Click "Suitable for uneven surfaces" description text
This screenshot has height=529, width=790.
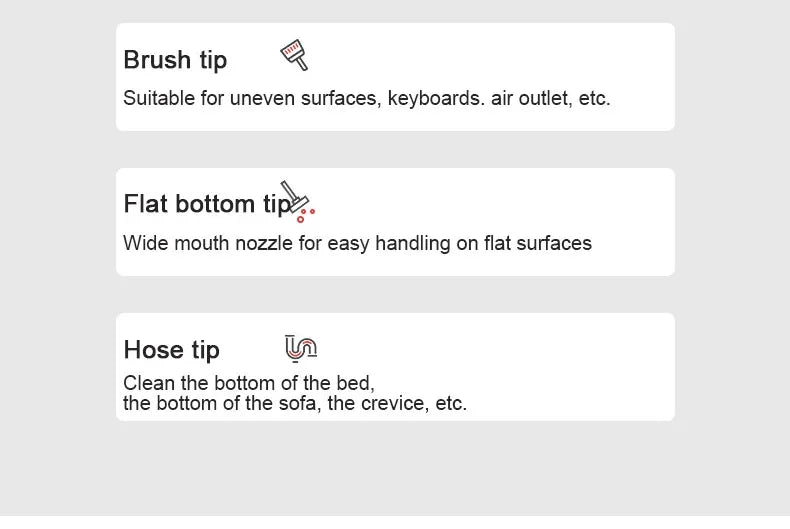pos(250,99)
